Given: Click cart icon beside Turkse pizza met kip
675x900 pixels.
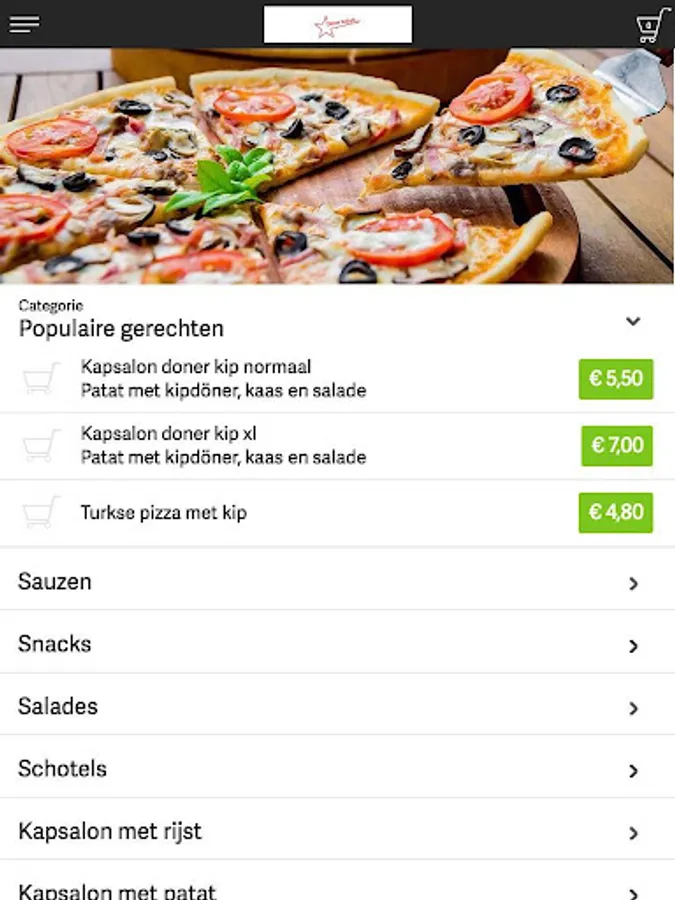Looking at the screenshot, I should 40,513.
